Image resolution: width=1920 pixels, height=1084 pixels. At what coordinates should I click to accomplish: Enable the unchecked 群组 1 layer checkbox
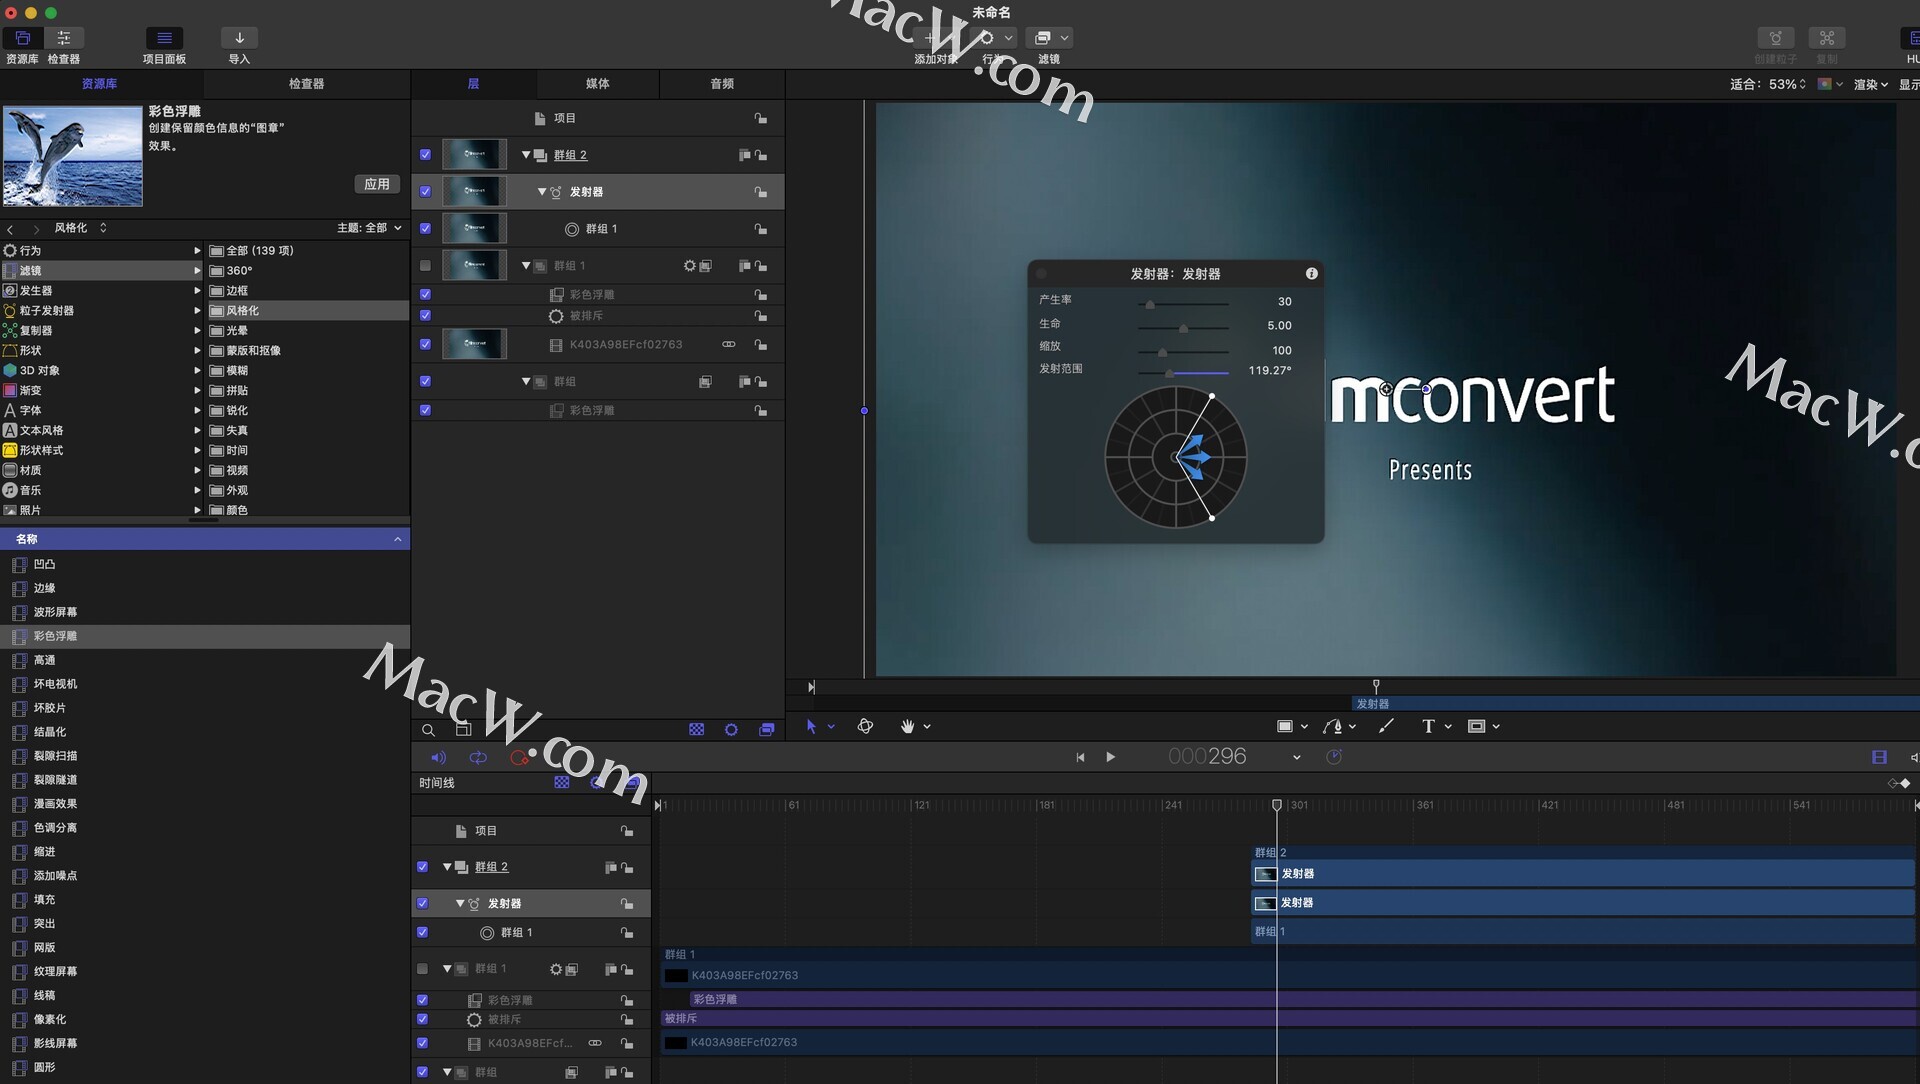click(425, 266)
